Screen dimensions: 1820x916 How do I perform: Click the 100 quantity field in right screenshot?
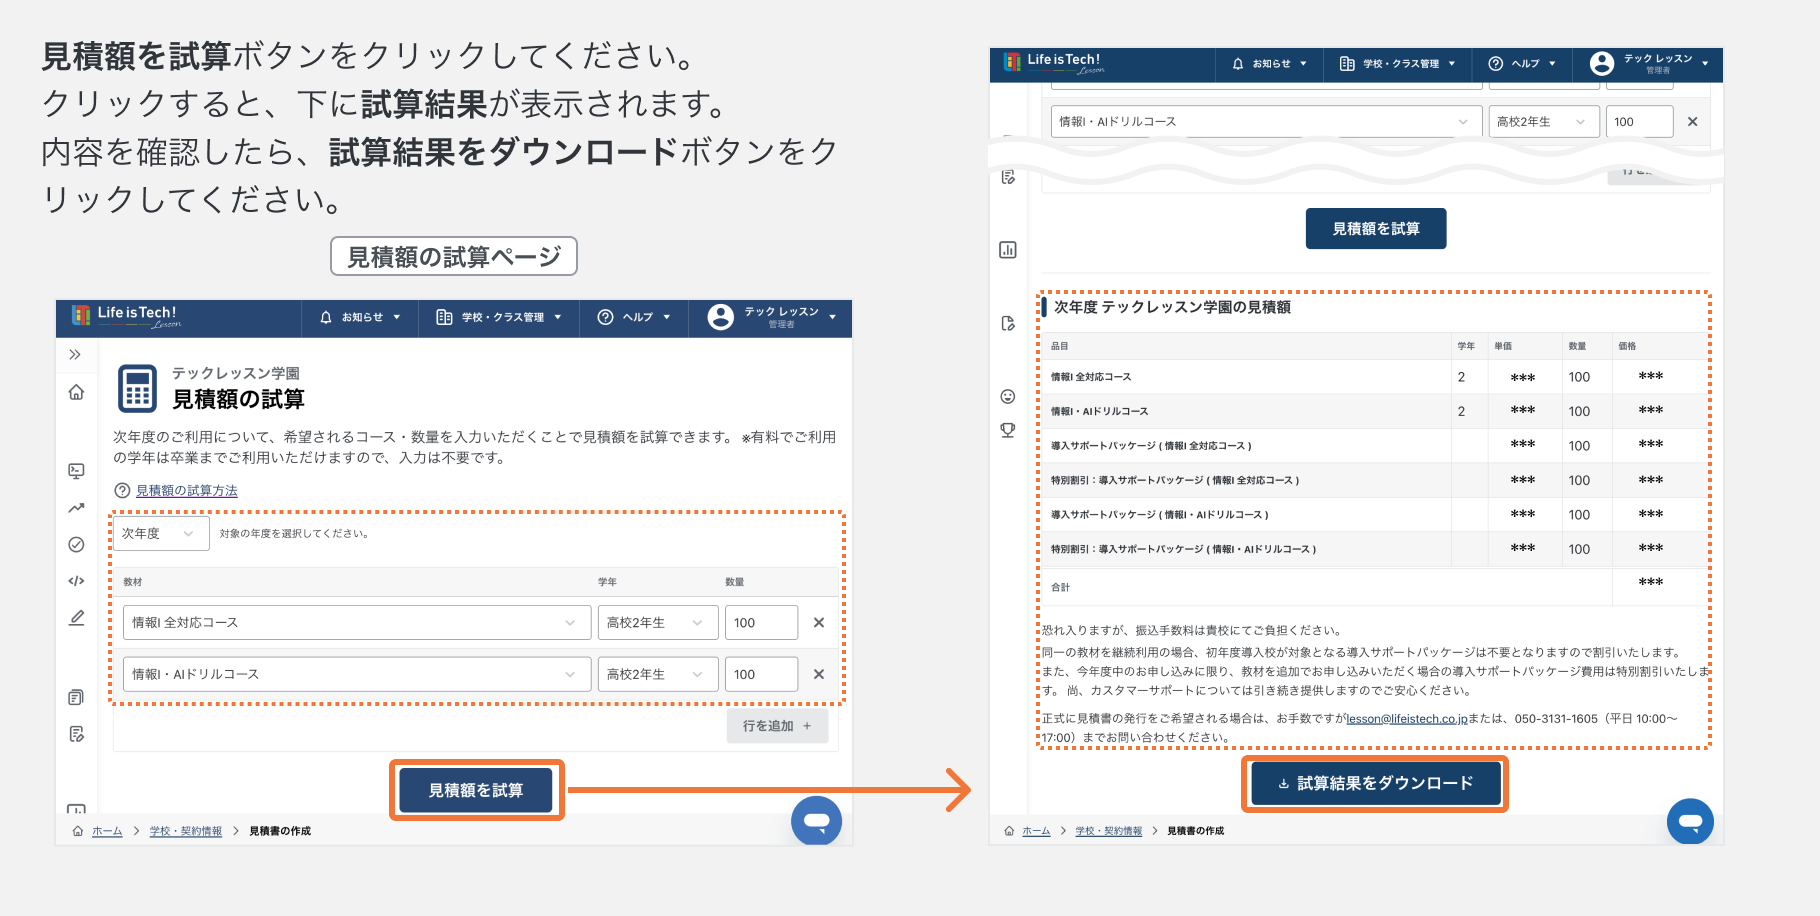(x=1639, y=121)
